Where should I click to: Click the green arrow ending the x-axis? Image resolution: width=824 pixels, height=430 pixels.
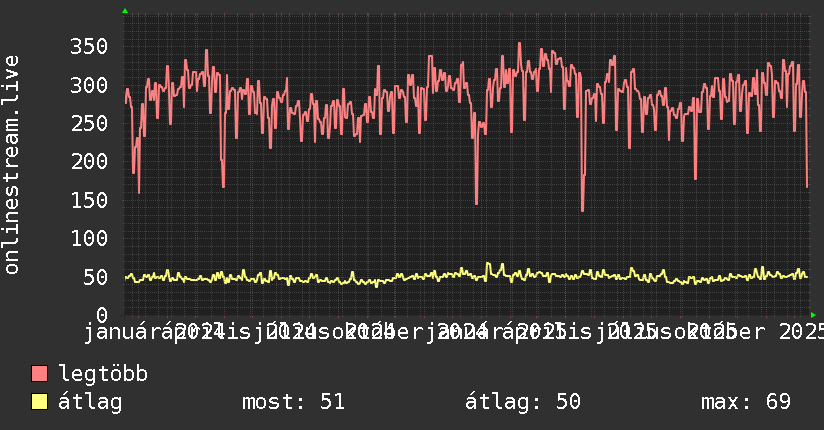pos(813,315)
